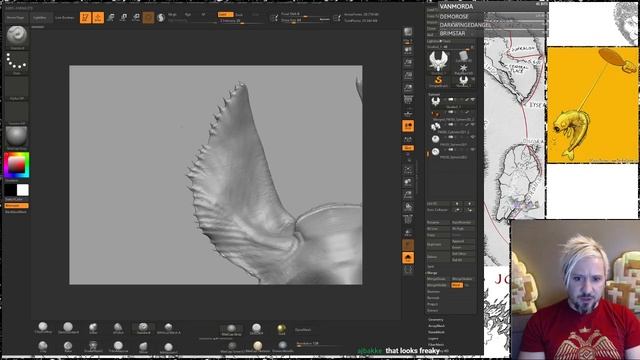Activate the Rotate transform tool
Image resolution: width=640 pixels, height=360 pixels.
point(136,18)
